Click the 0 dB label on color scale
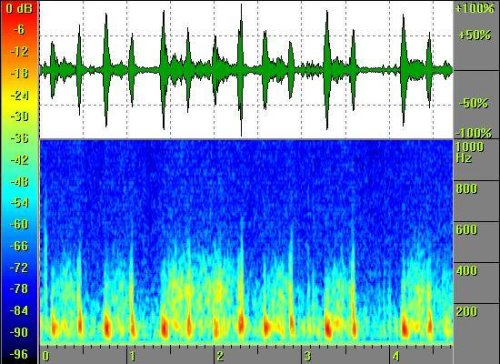 coord(19,8)
